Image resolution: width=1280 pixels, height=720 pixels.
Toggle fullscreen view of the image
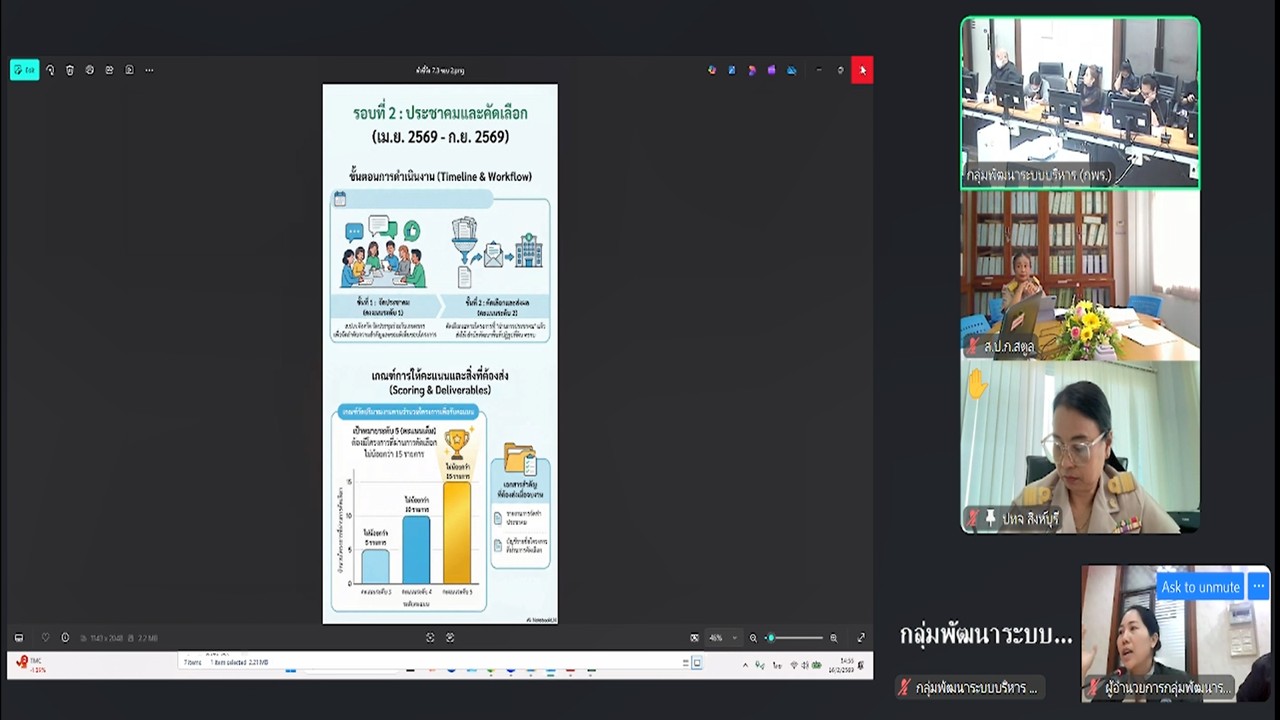[861, 638]
